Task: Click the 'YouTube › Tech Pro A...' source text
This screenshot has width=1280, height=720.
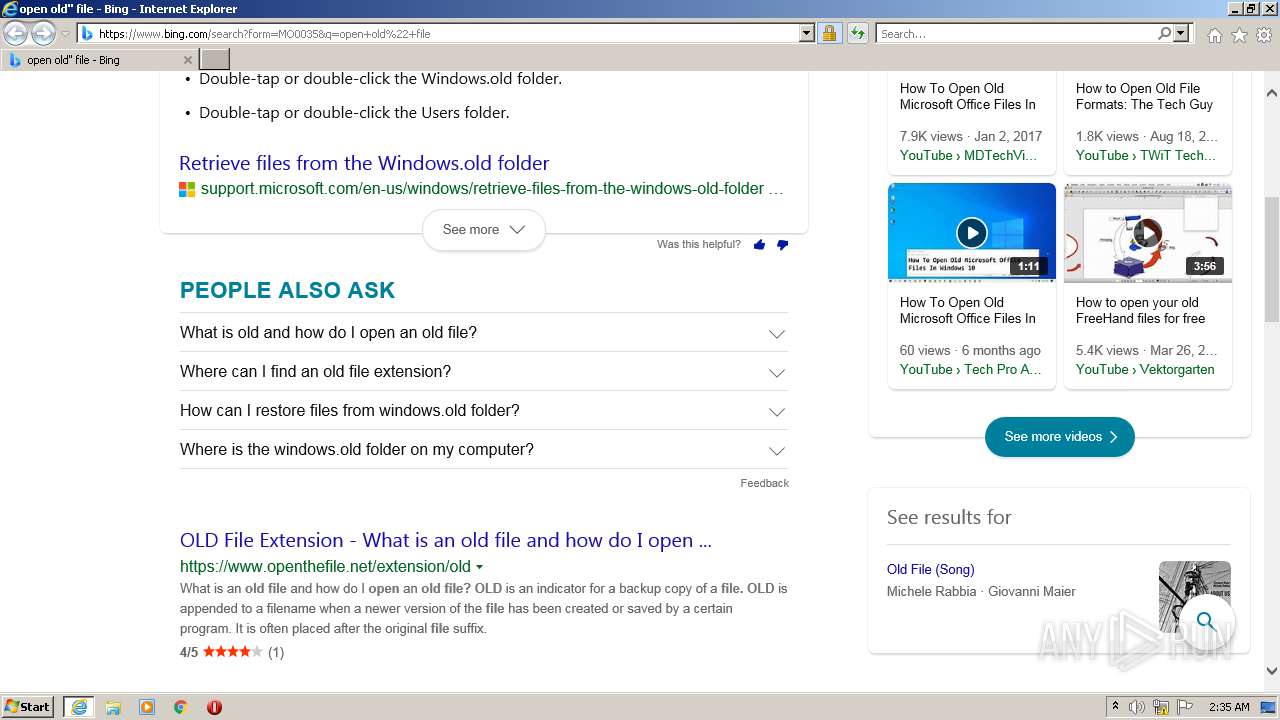Action: click(970, 369)
